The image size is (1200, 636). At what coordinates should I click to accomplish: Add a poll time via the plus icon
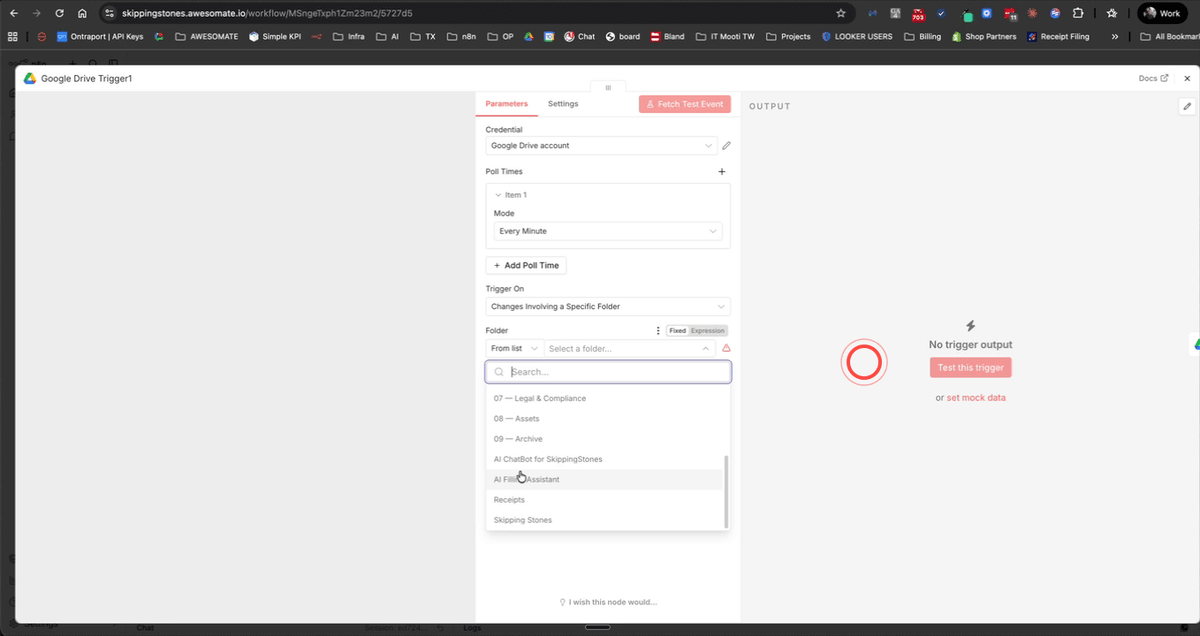click(x=722, y=171)
